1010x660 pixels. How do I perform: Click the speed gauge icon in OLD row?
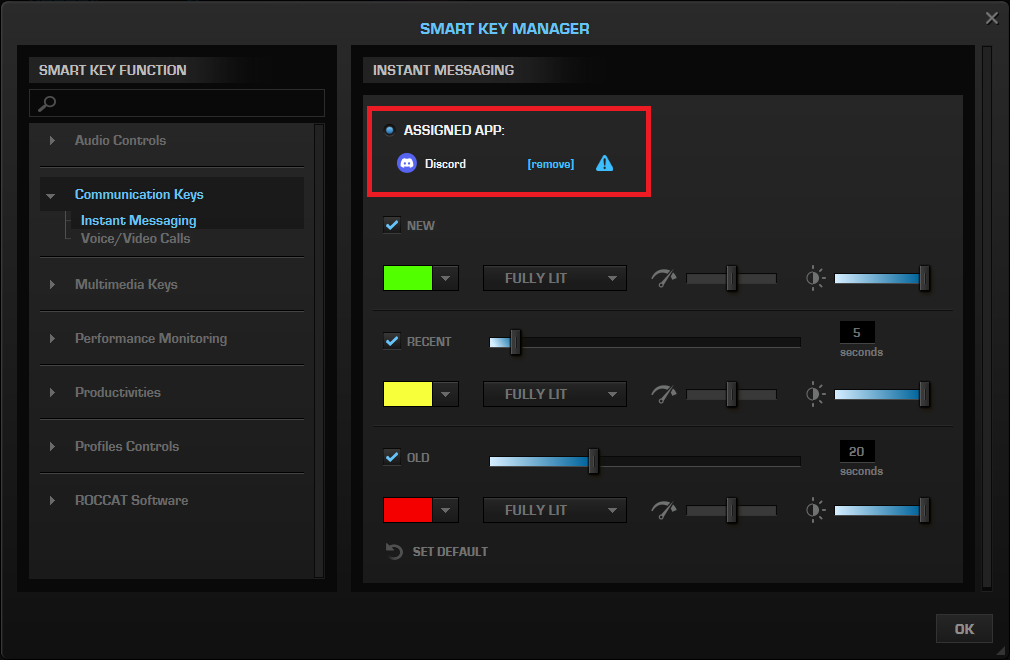(x=663, y=510)
